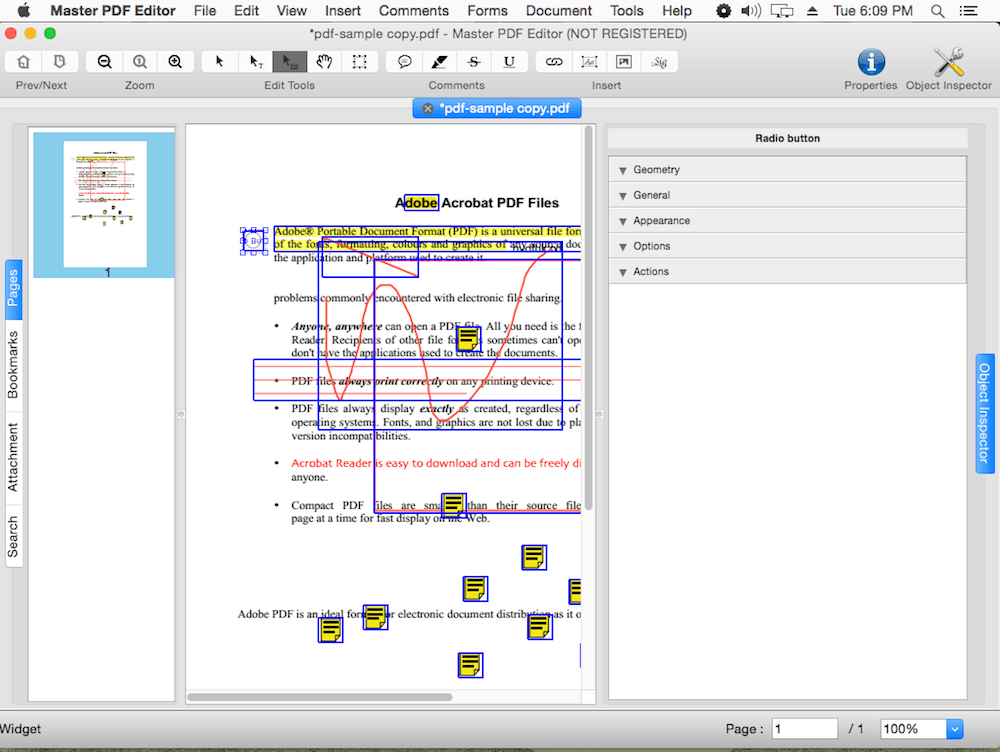Switch to the Pages side tab
Image resolution: width=1000 pixels, height=752 pixels.
[x=13, y=288]
